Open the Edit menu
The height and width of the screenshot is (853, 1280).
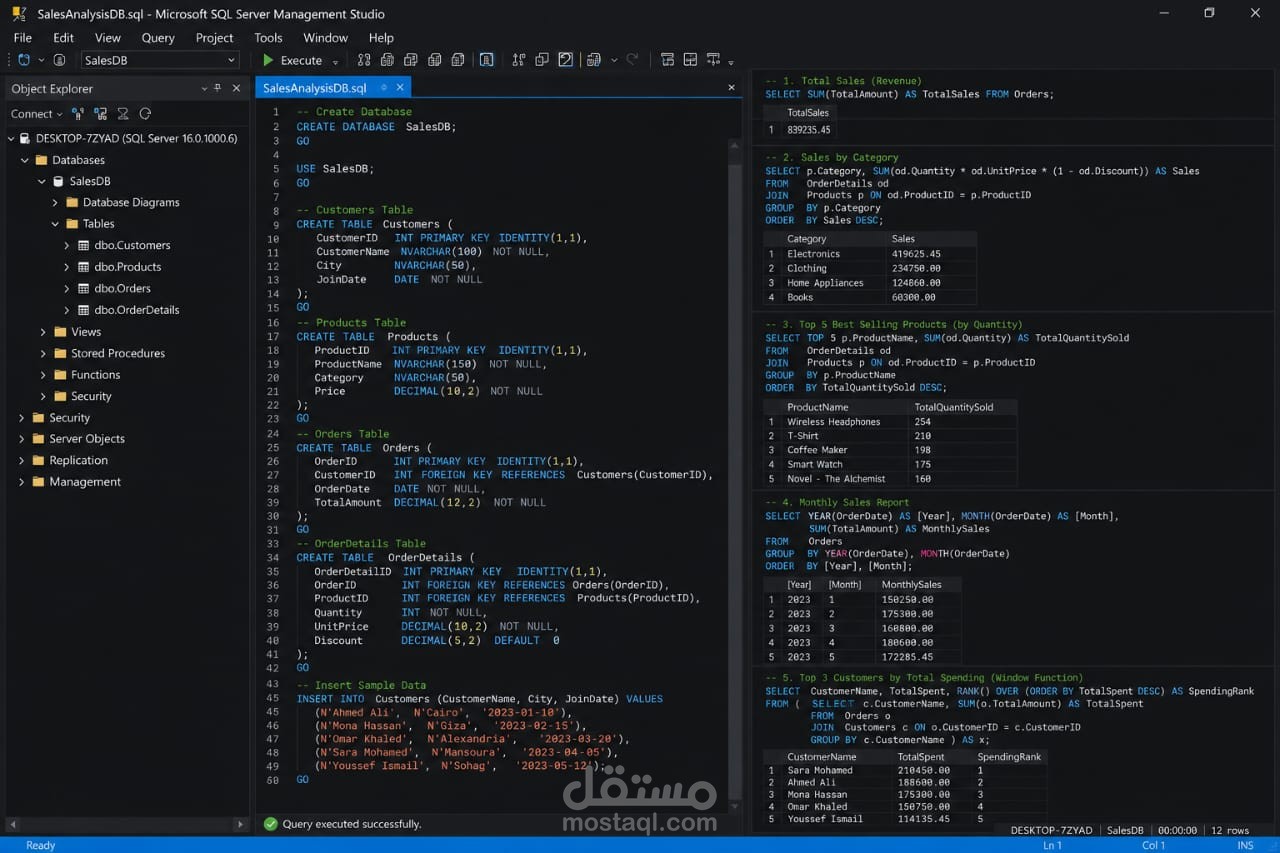63,37
